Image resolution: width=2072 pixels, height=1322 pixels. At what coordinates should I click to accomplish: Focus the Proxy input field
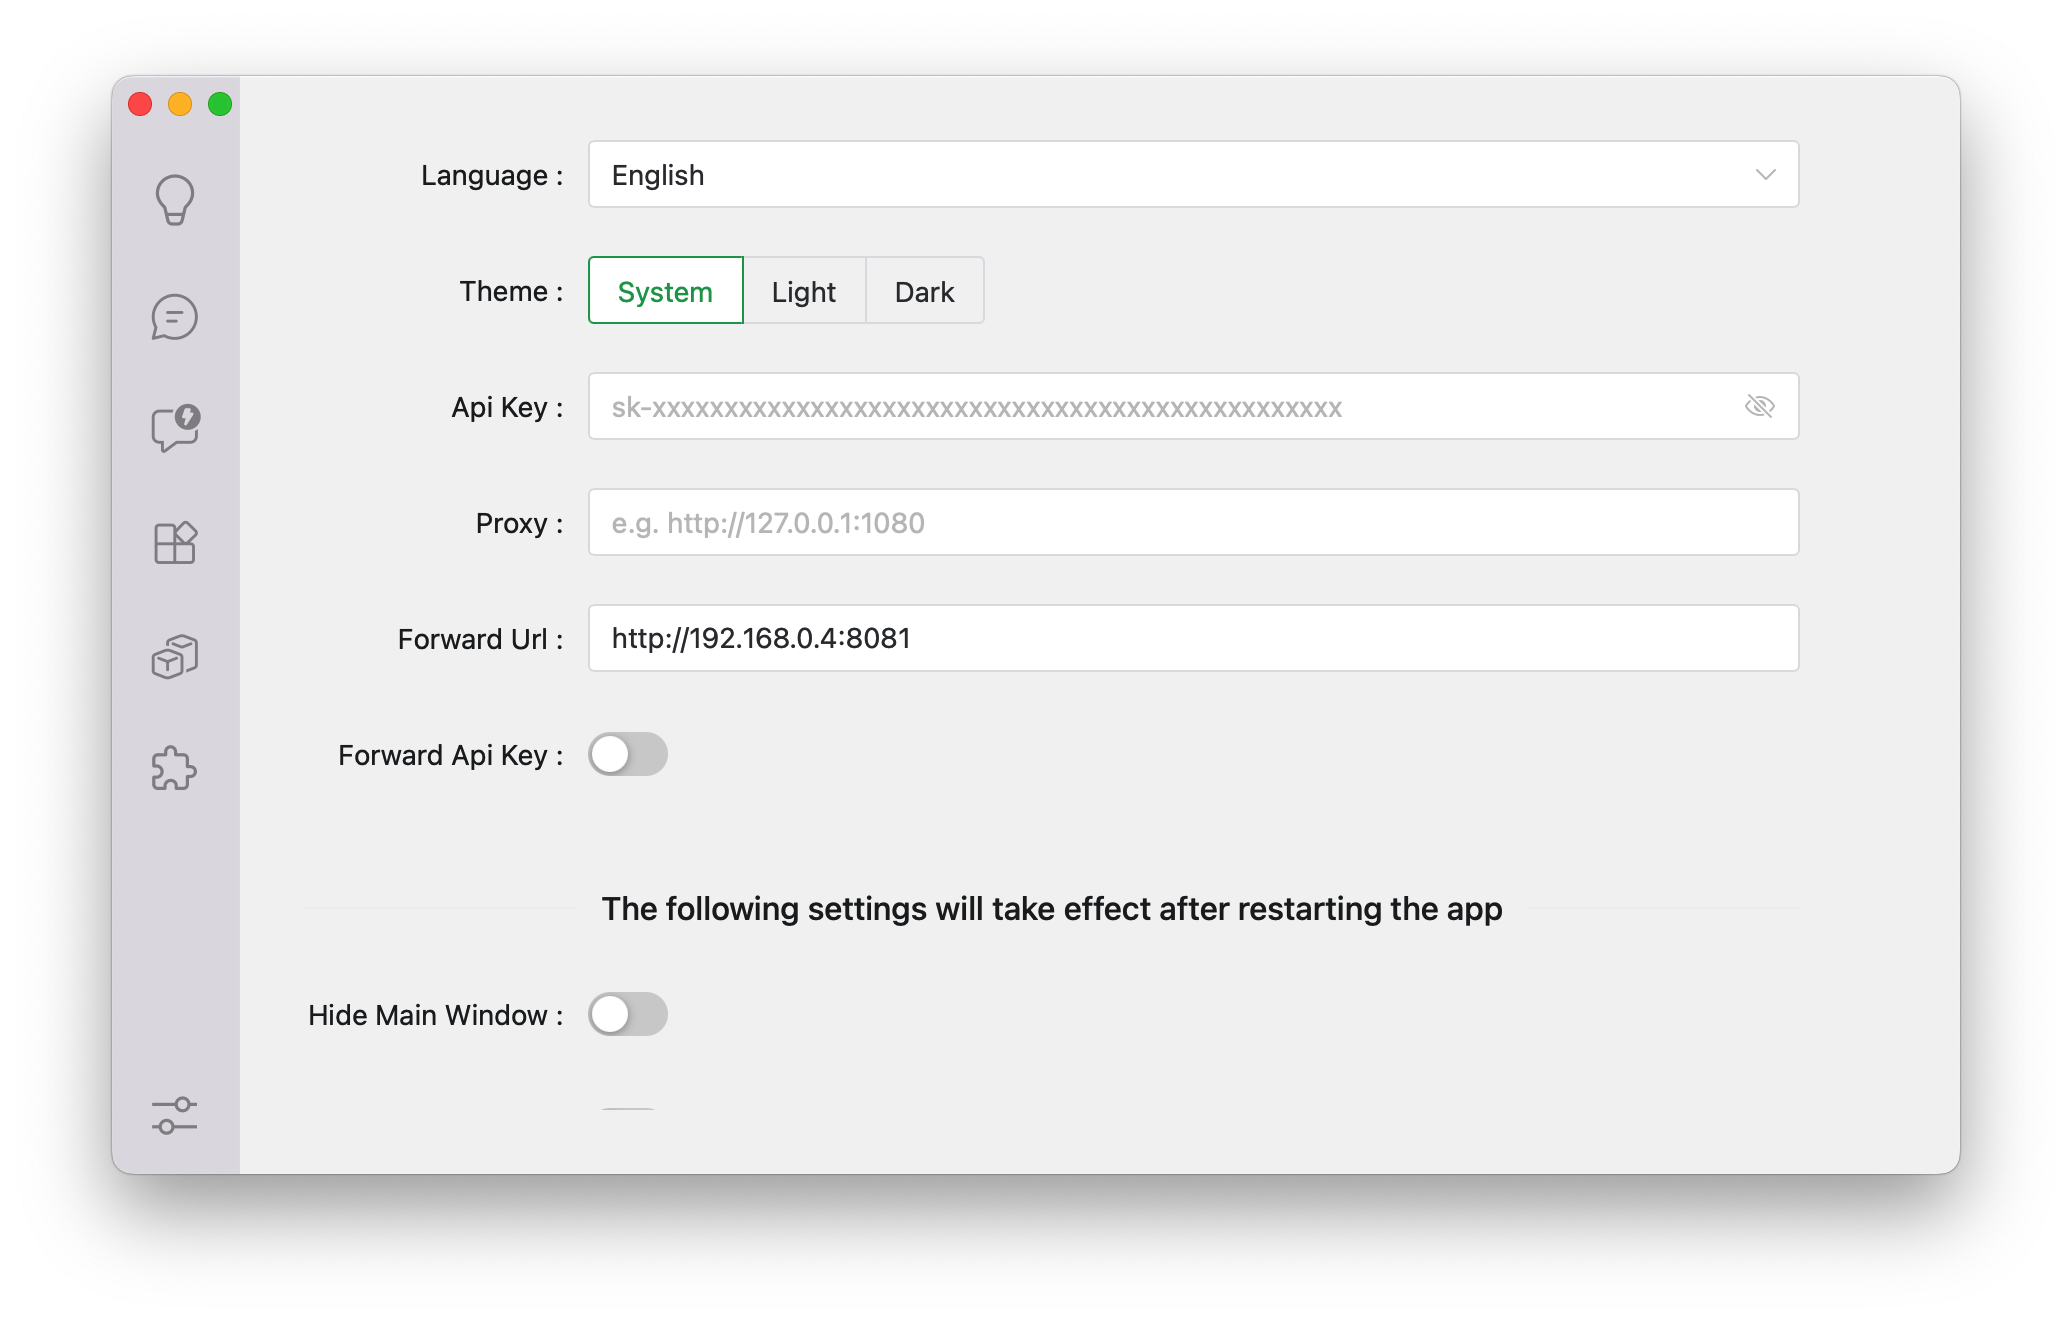[1192, 522]
